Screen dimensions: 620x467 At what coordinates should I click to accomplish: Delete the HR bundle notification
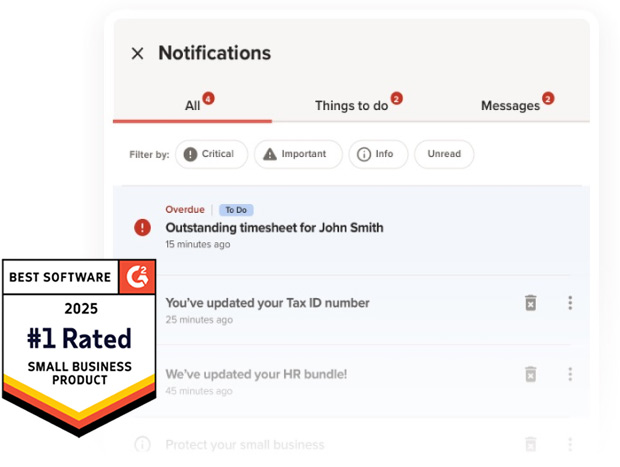[530, 374]
